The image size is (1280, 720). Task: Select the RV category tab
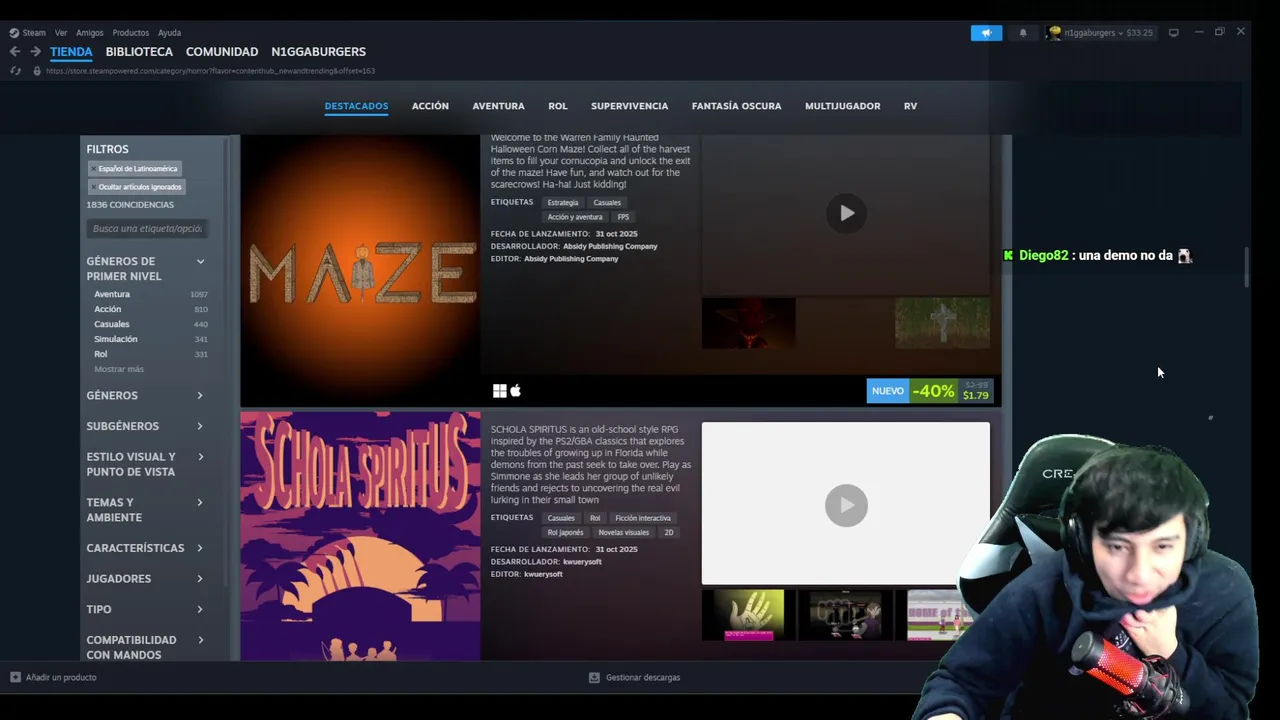click(x=910, y=106)
